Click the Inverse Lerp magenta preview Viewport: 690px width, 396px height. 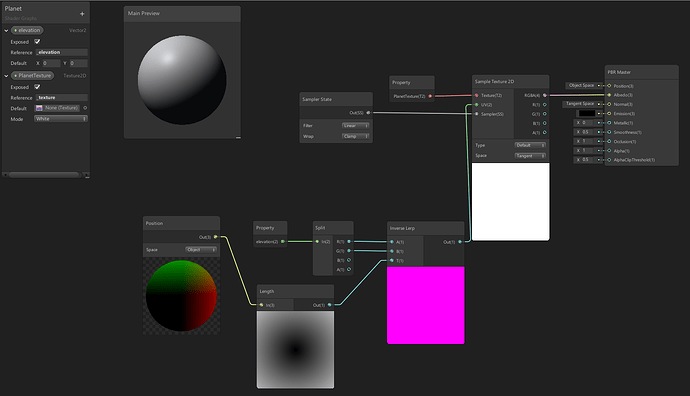[426, 305]
